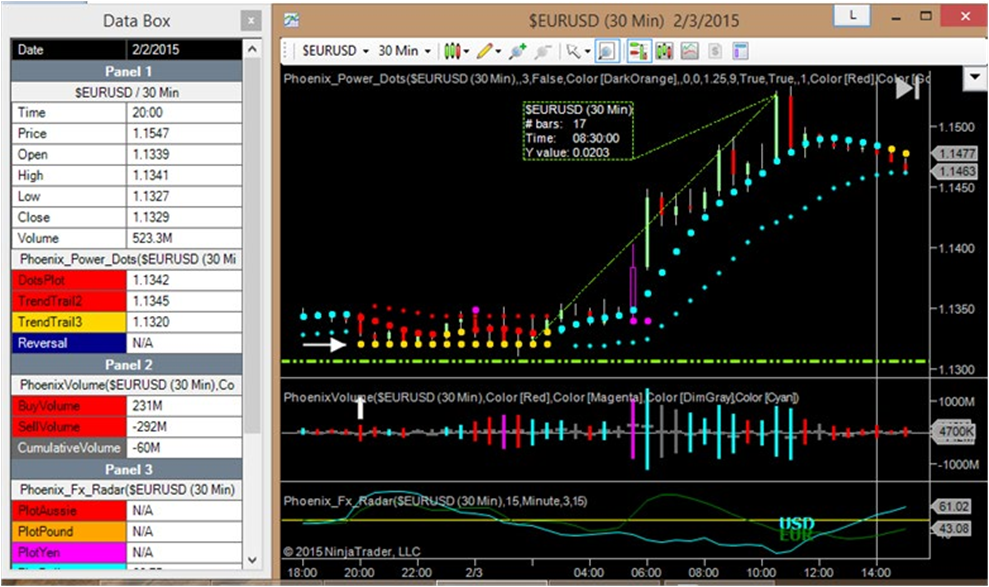Click the red DotsPlot color cell
989x587 pixels.
[x=69, y=280]
